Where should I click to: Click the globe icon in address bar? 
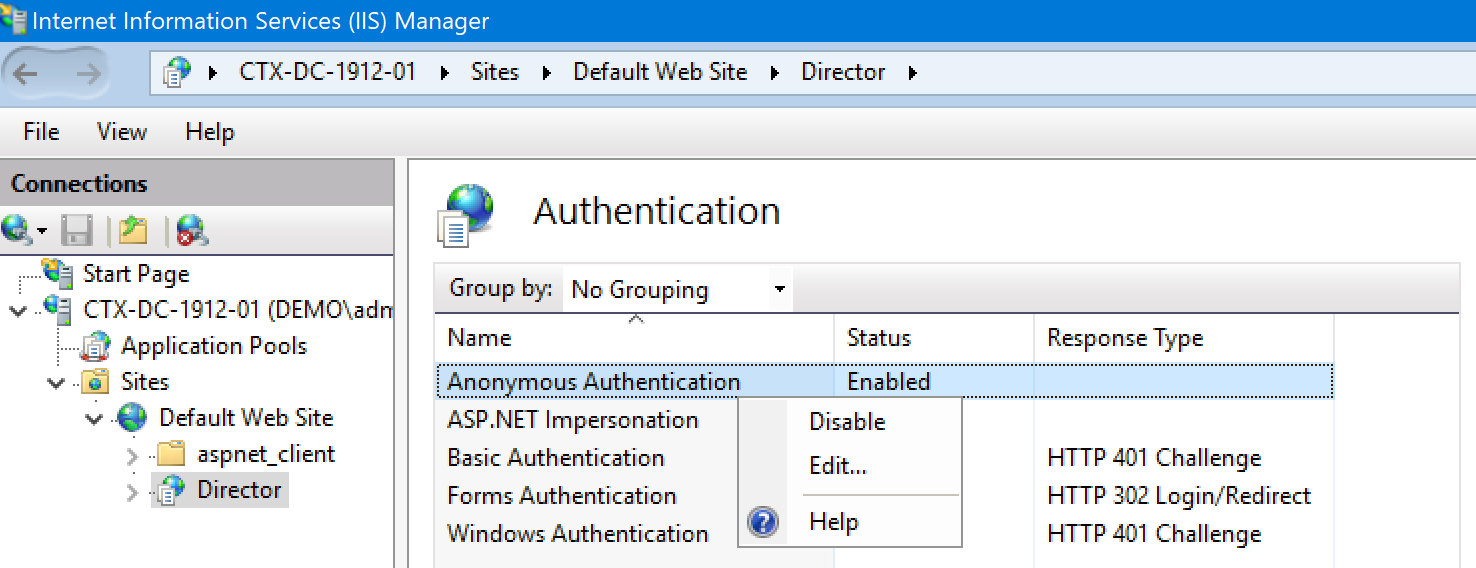tap(177, 72)
